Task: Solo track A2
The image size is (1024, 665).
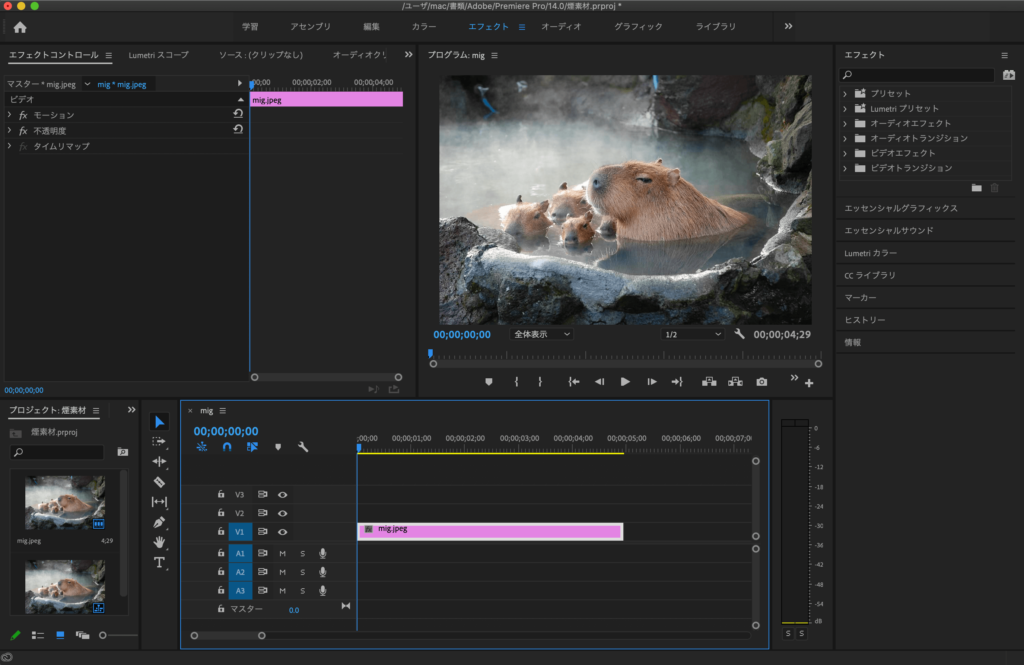Action: point(302,572)
